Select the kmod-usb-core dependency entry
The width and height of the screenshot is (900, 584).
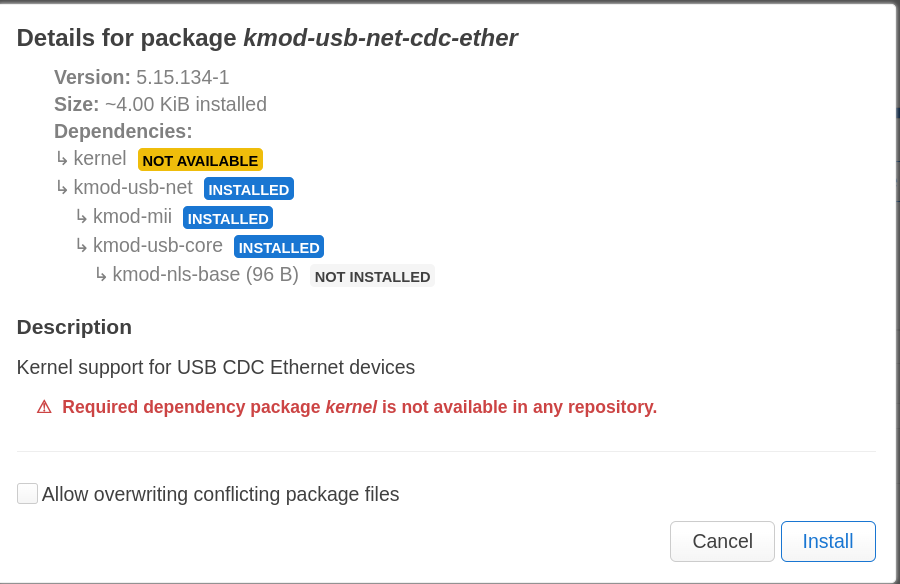point(158,245)
